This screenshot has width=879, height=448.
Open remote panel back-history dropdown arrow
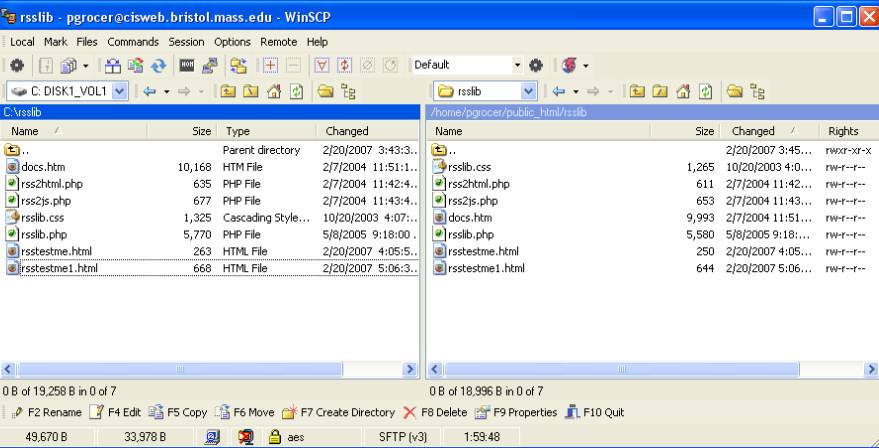point(576,91)
